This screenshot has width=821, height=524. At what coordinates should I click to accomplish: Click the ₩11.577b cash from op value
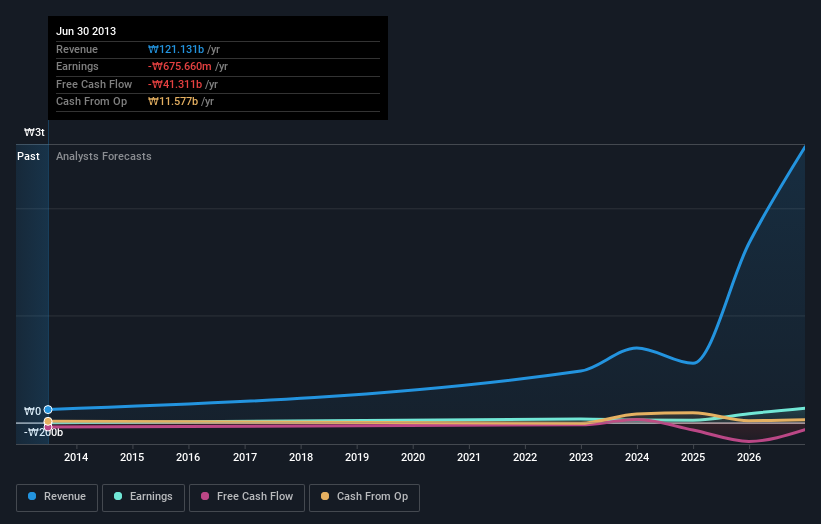pyautogui.click(x=173, y=102)
